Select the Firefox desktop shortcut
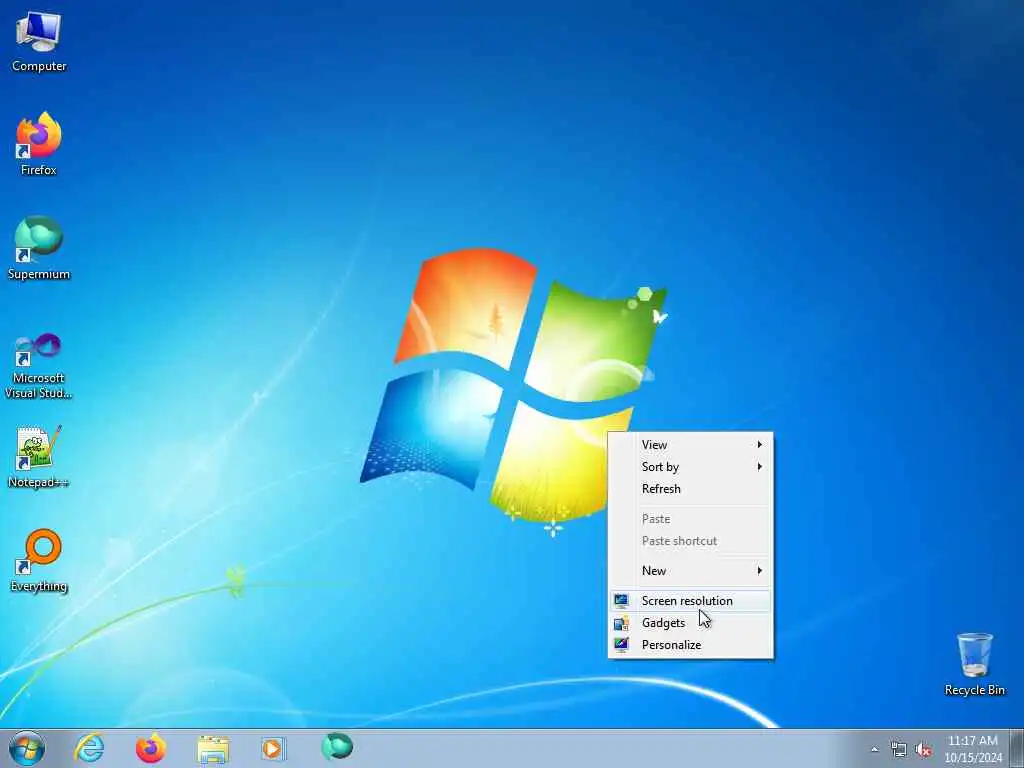The width and height of the screenshot is (1024, 768). [39, 144]
